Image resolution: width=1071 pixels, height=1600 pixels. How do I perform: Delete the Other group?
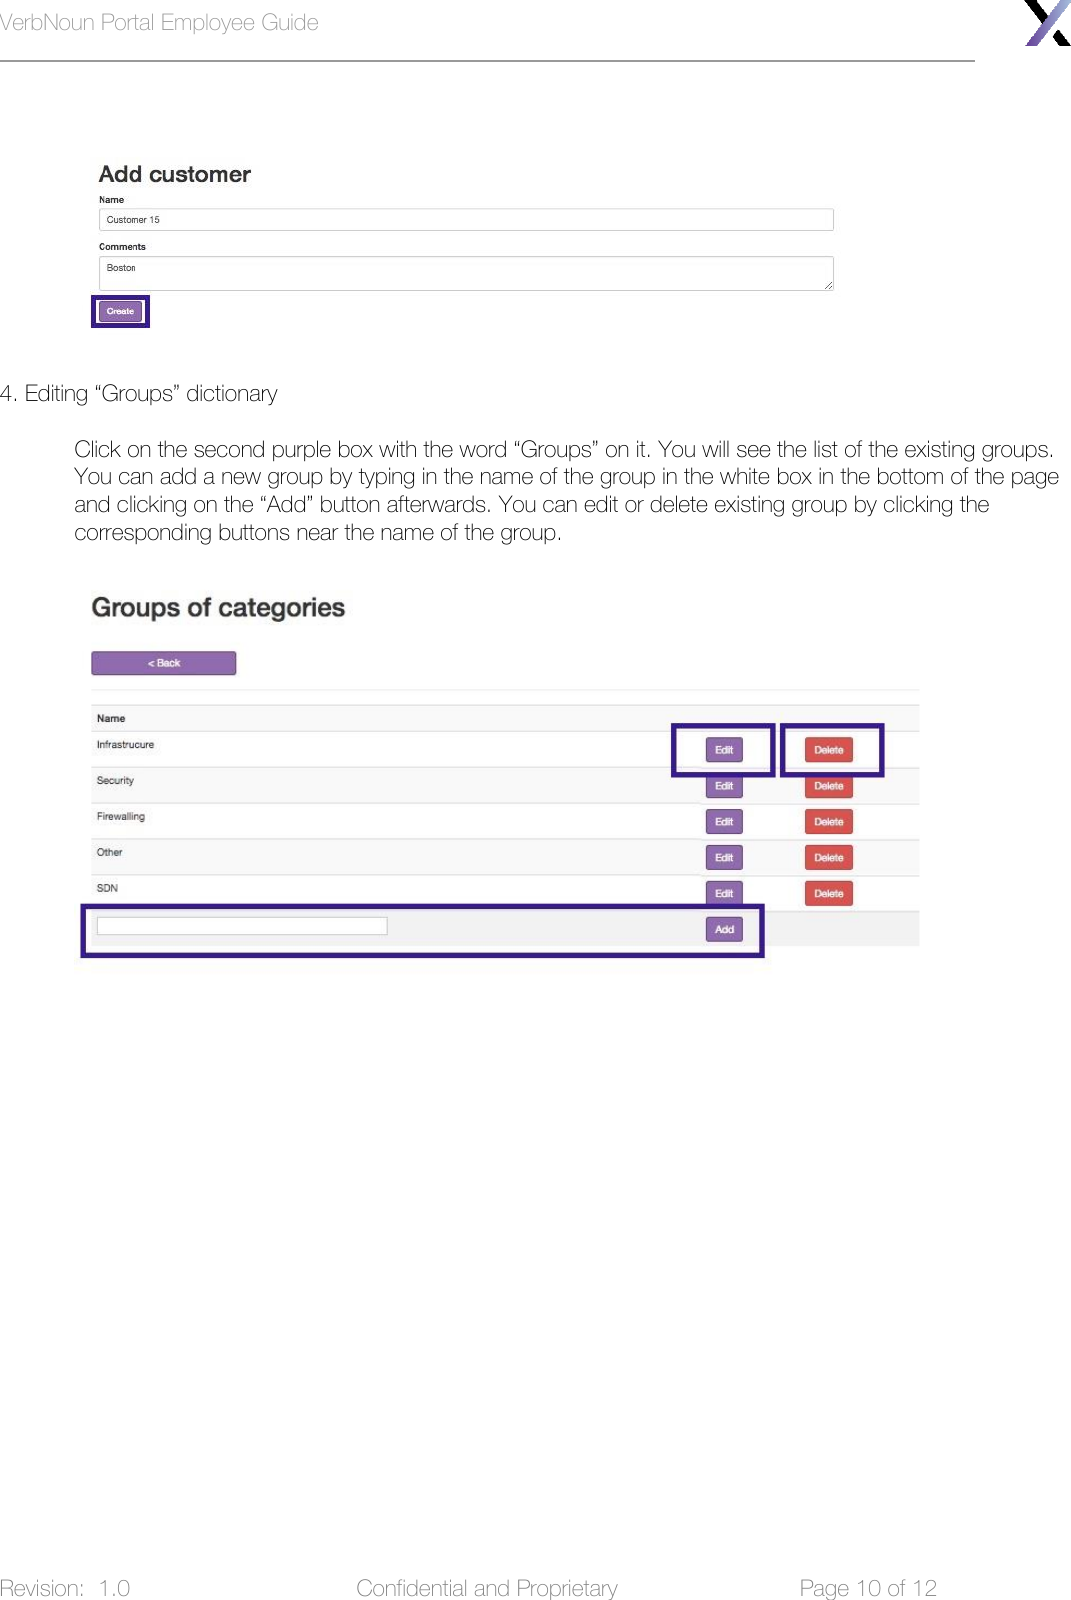[828, 857]
